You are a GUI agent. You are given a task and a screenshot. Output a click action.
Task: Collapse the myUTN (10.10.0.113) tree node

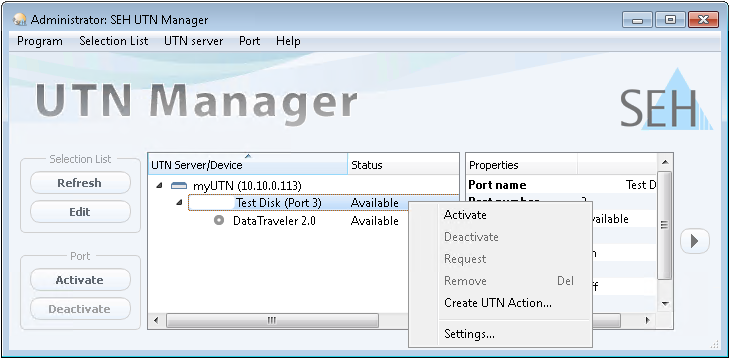[159, 186]
